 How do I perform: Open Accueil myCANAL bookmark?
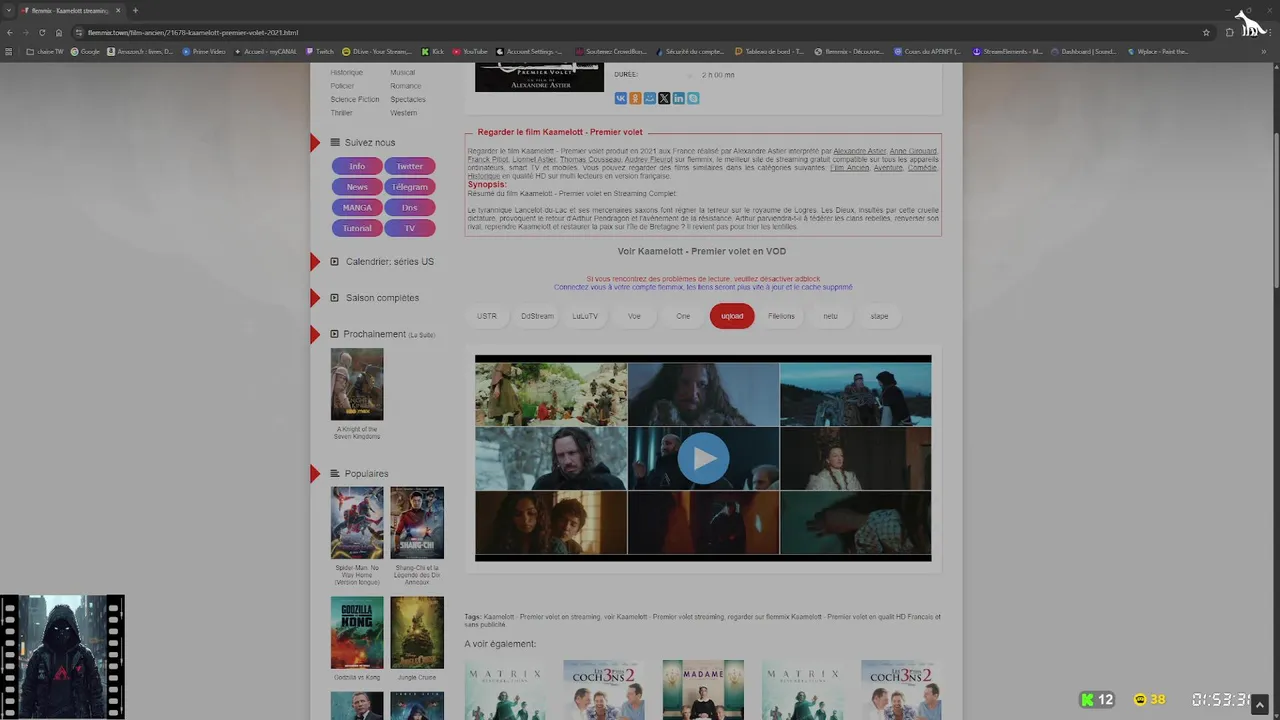[x=266, y=51]
